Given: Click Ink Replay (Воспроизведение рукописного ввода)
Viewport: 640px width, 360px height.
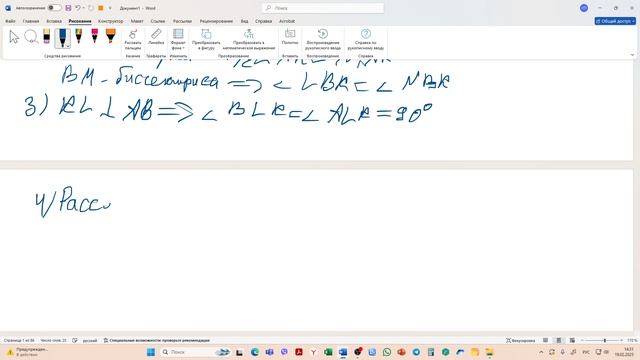Looking at the screenshot, I should [322, 40].
